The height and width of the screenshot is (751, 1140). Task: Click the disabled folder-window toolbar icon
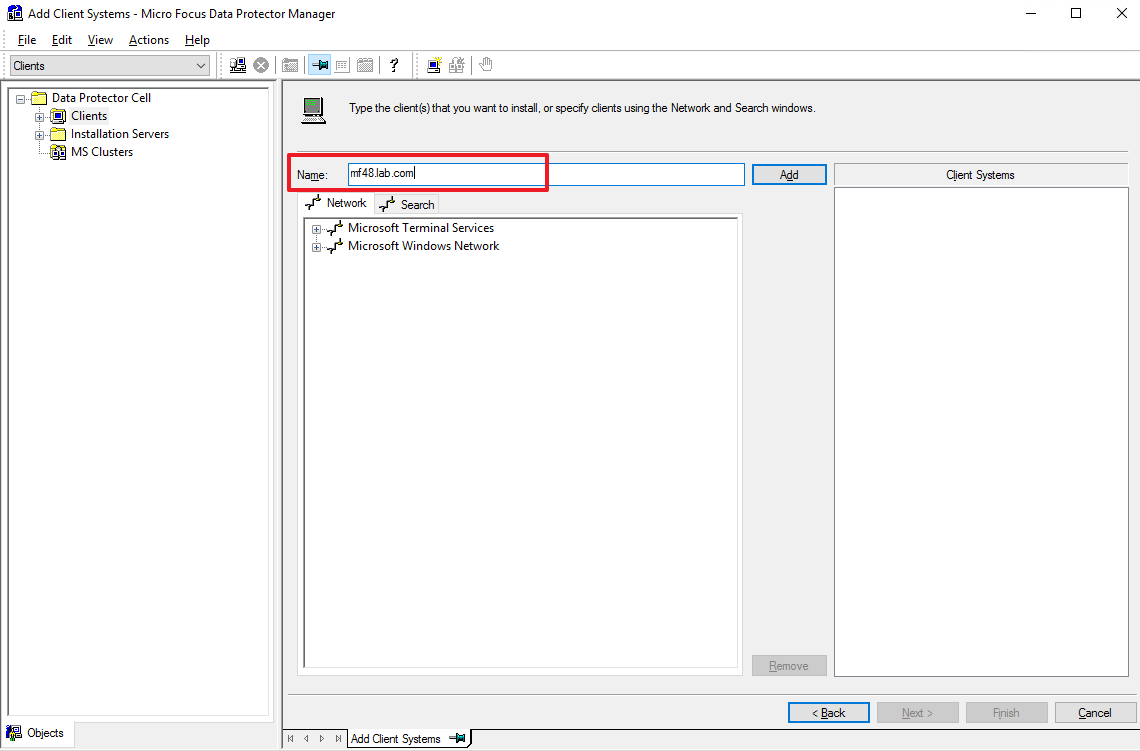click(290, 65)
